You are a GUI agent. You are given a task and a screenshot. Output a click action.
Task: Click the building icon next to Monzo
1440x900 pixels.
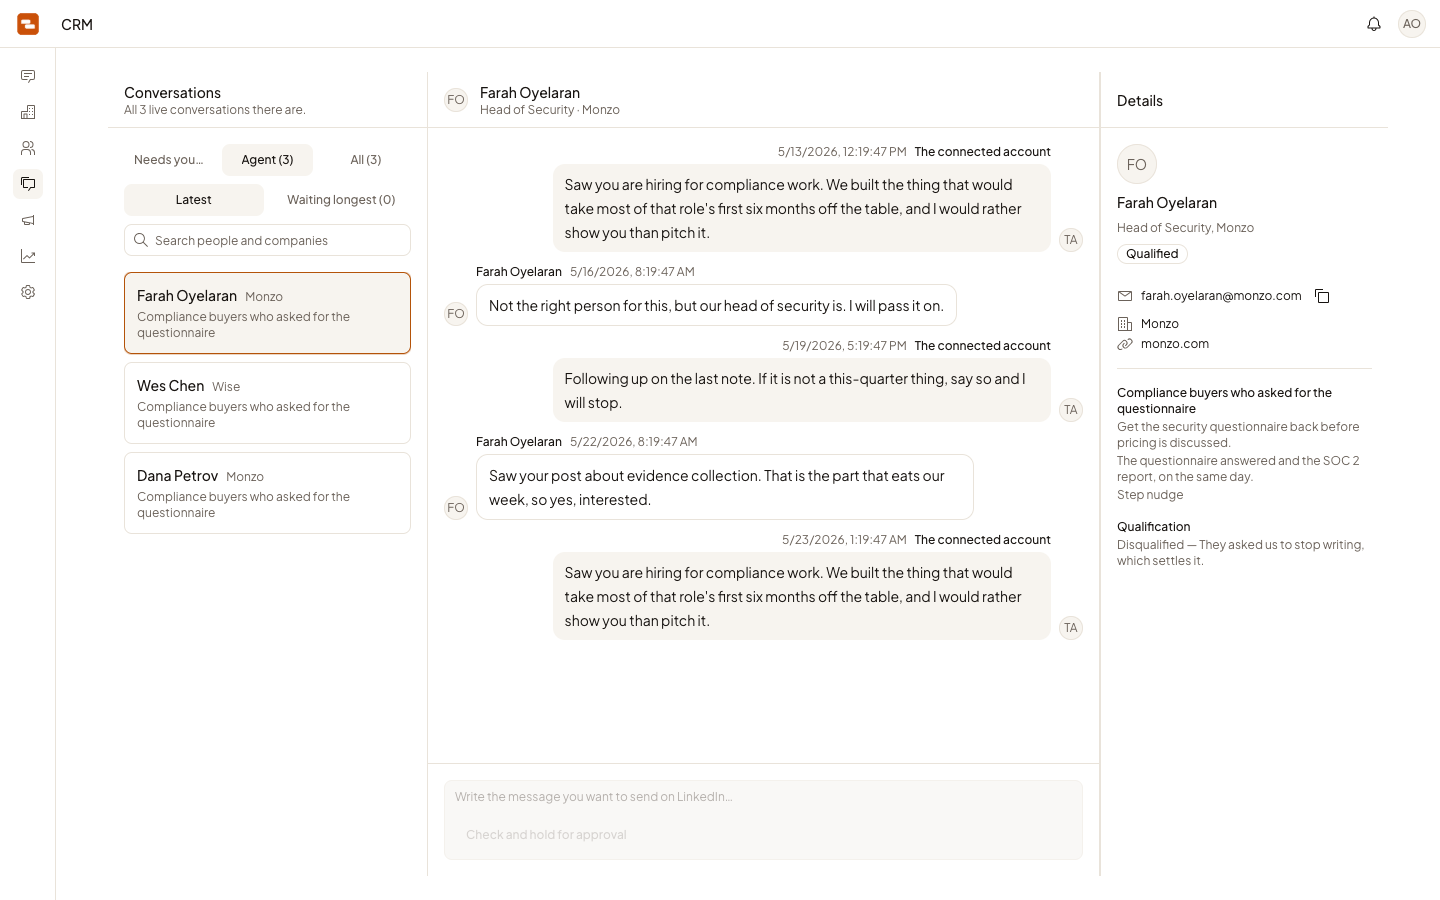coord(1125,324)
